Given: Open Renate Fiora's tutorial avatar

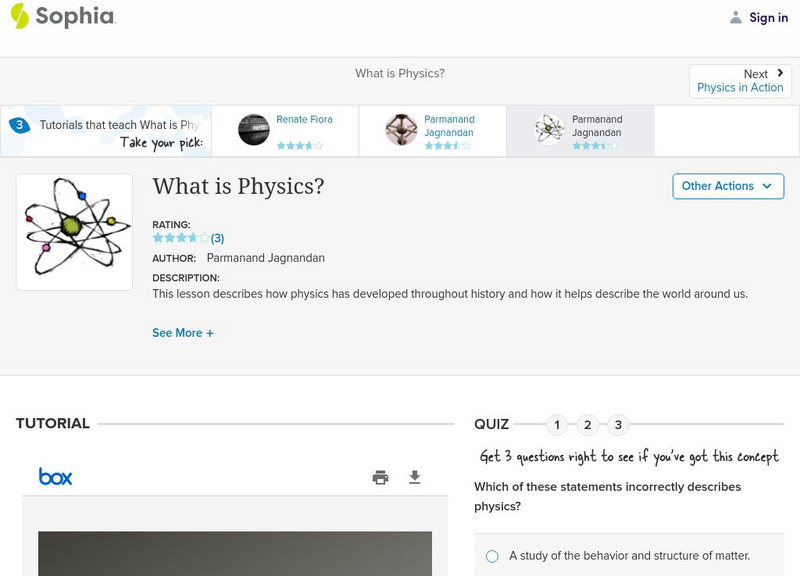Looking at the screenshot, I should click(254, 130).
